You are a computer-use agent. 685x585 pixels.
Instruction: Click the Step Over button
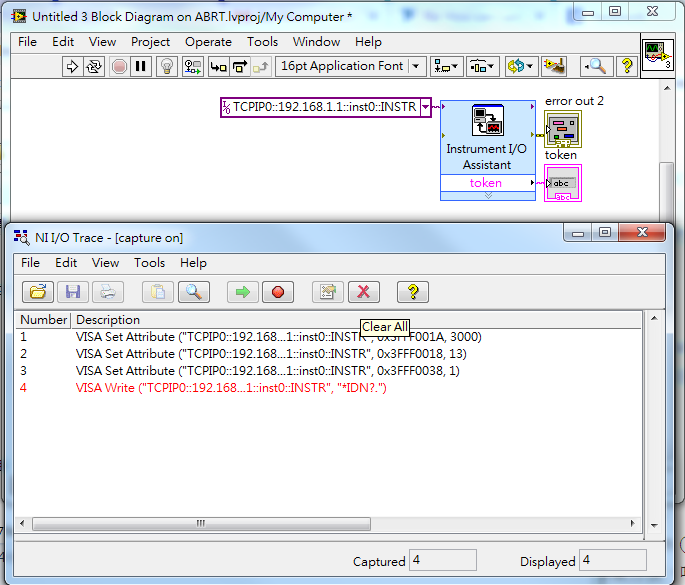pyautogui.click(x=240, y=66)
